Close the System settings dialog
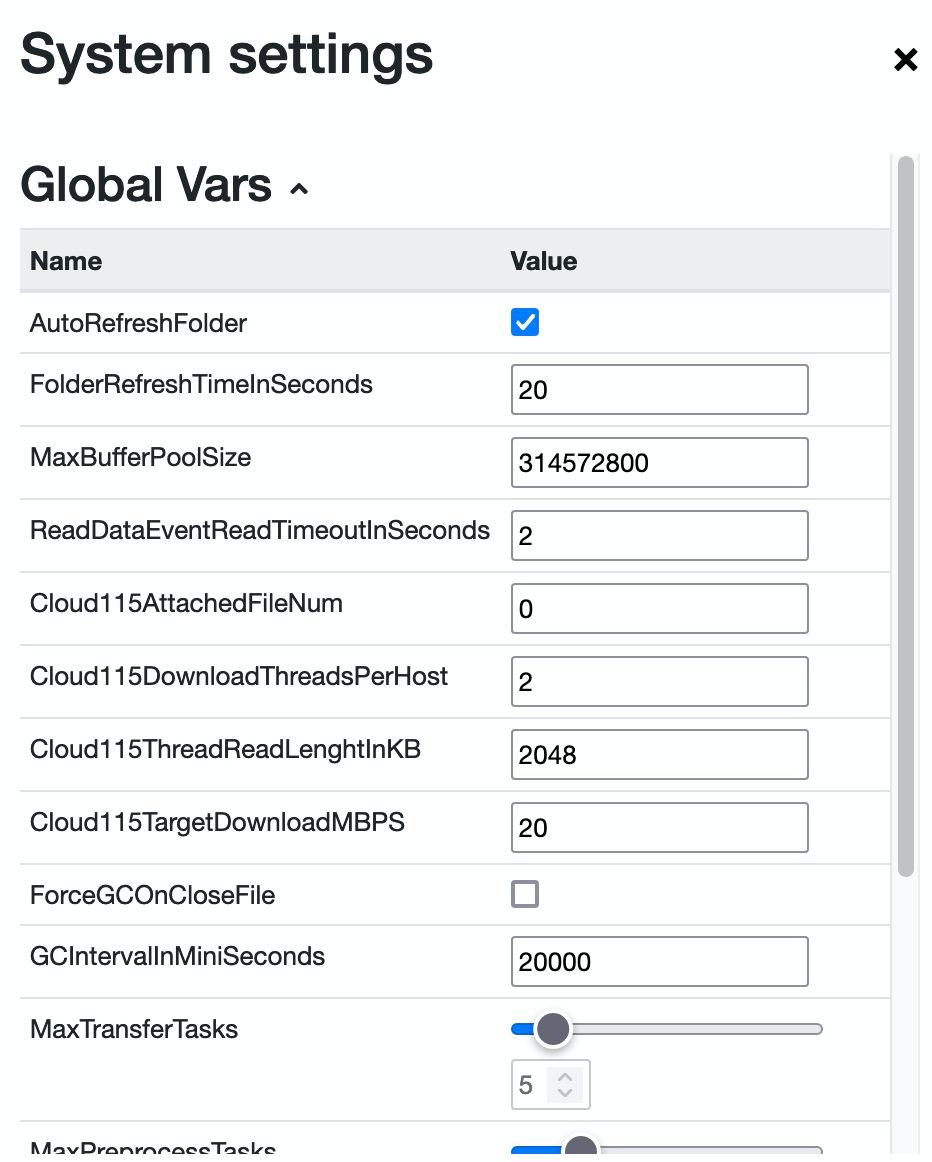The height and width of the screenshot is (1162, 932). point(905,60)
